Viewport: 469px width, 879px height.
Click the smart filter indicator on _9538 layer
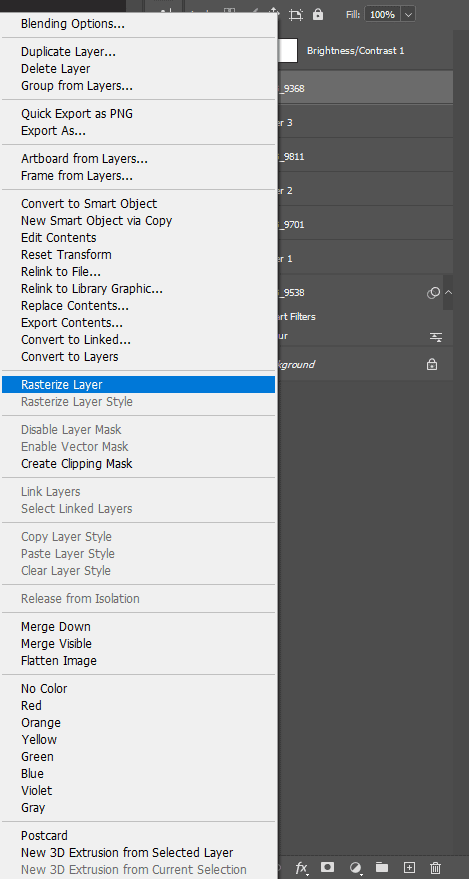pos(433,293)
